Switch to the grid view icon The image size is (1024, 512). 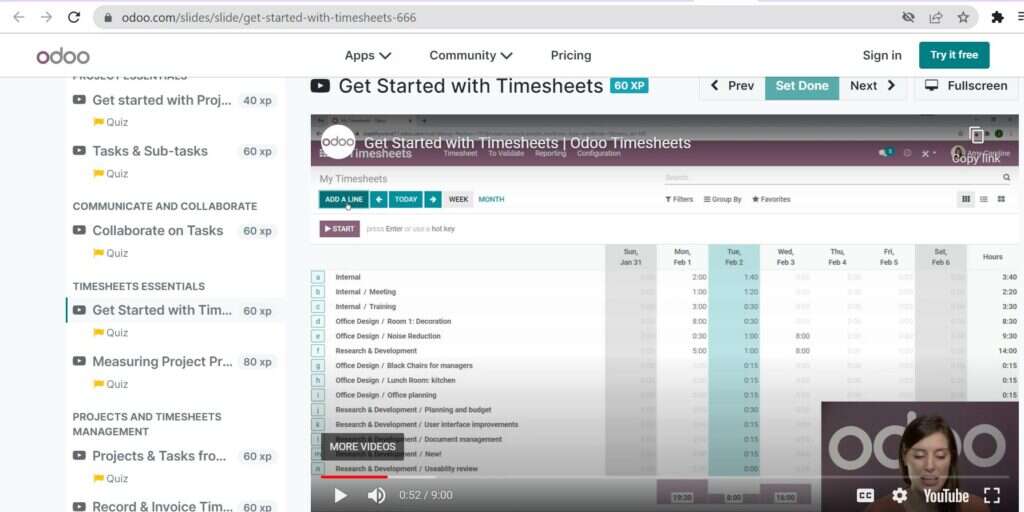(966, 199)
